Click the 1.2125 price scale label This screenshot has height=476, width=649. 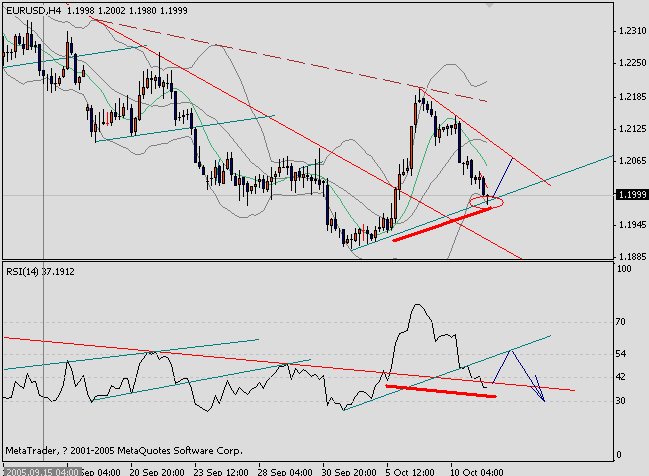point(632,129)
